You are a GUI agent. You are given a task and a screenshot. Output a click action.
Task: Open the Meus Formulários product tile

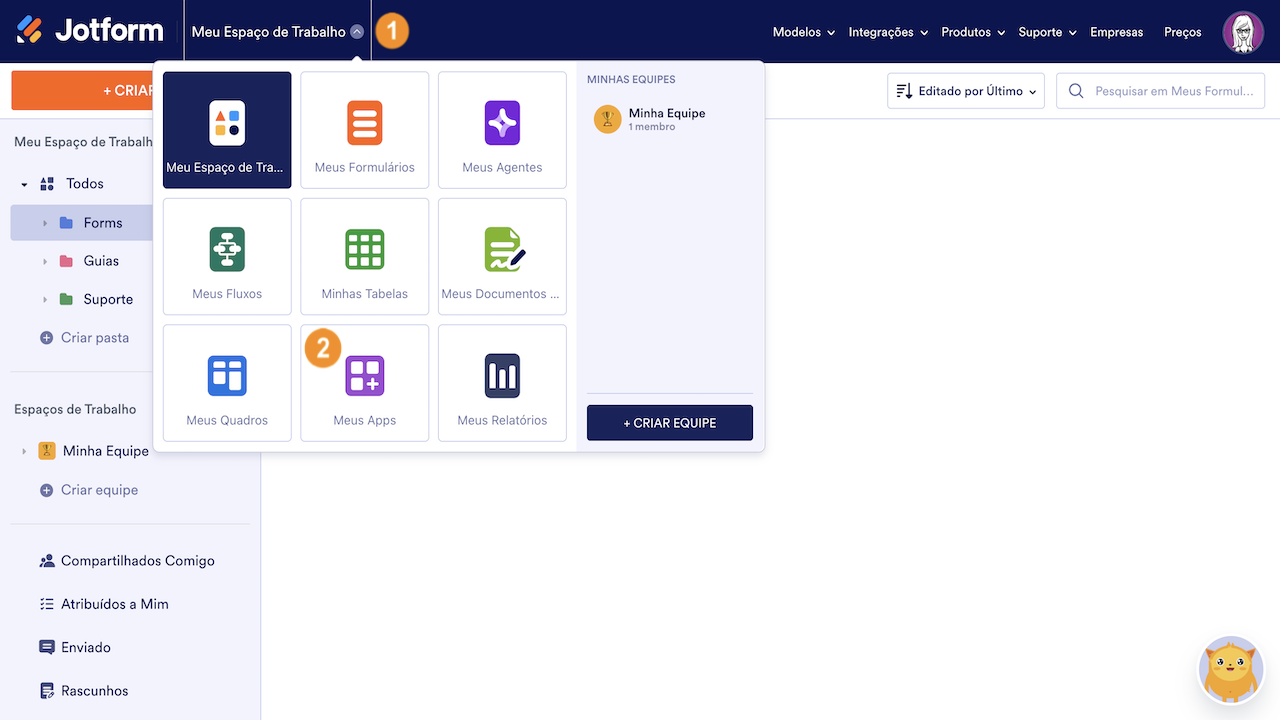point(365,130)
